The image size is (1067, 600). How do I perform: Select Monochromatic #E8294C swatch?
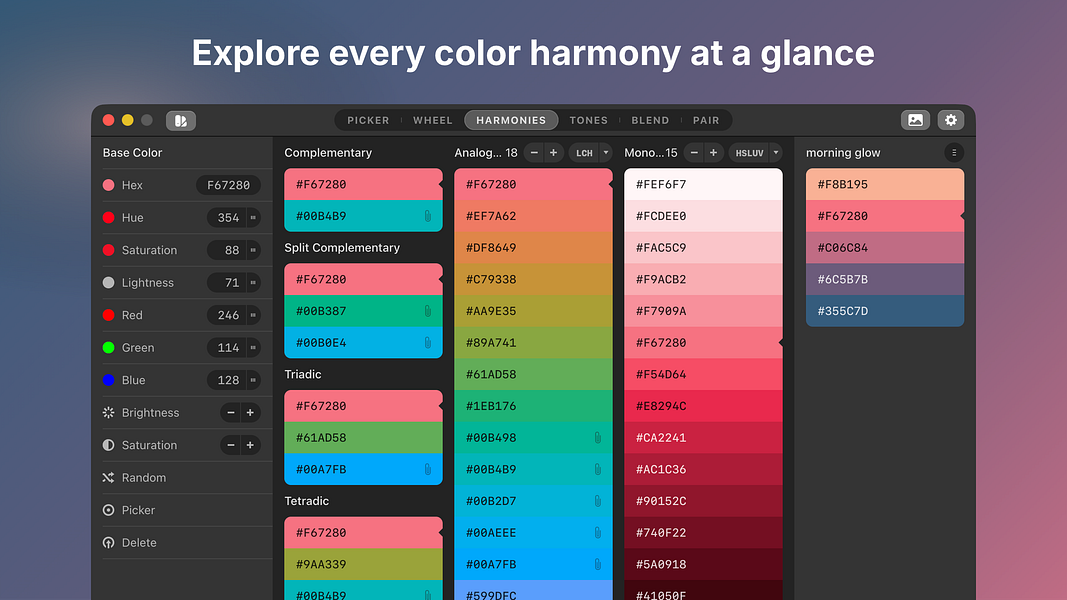(x=703, y=406)
